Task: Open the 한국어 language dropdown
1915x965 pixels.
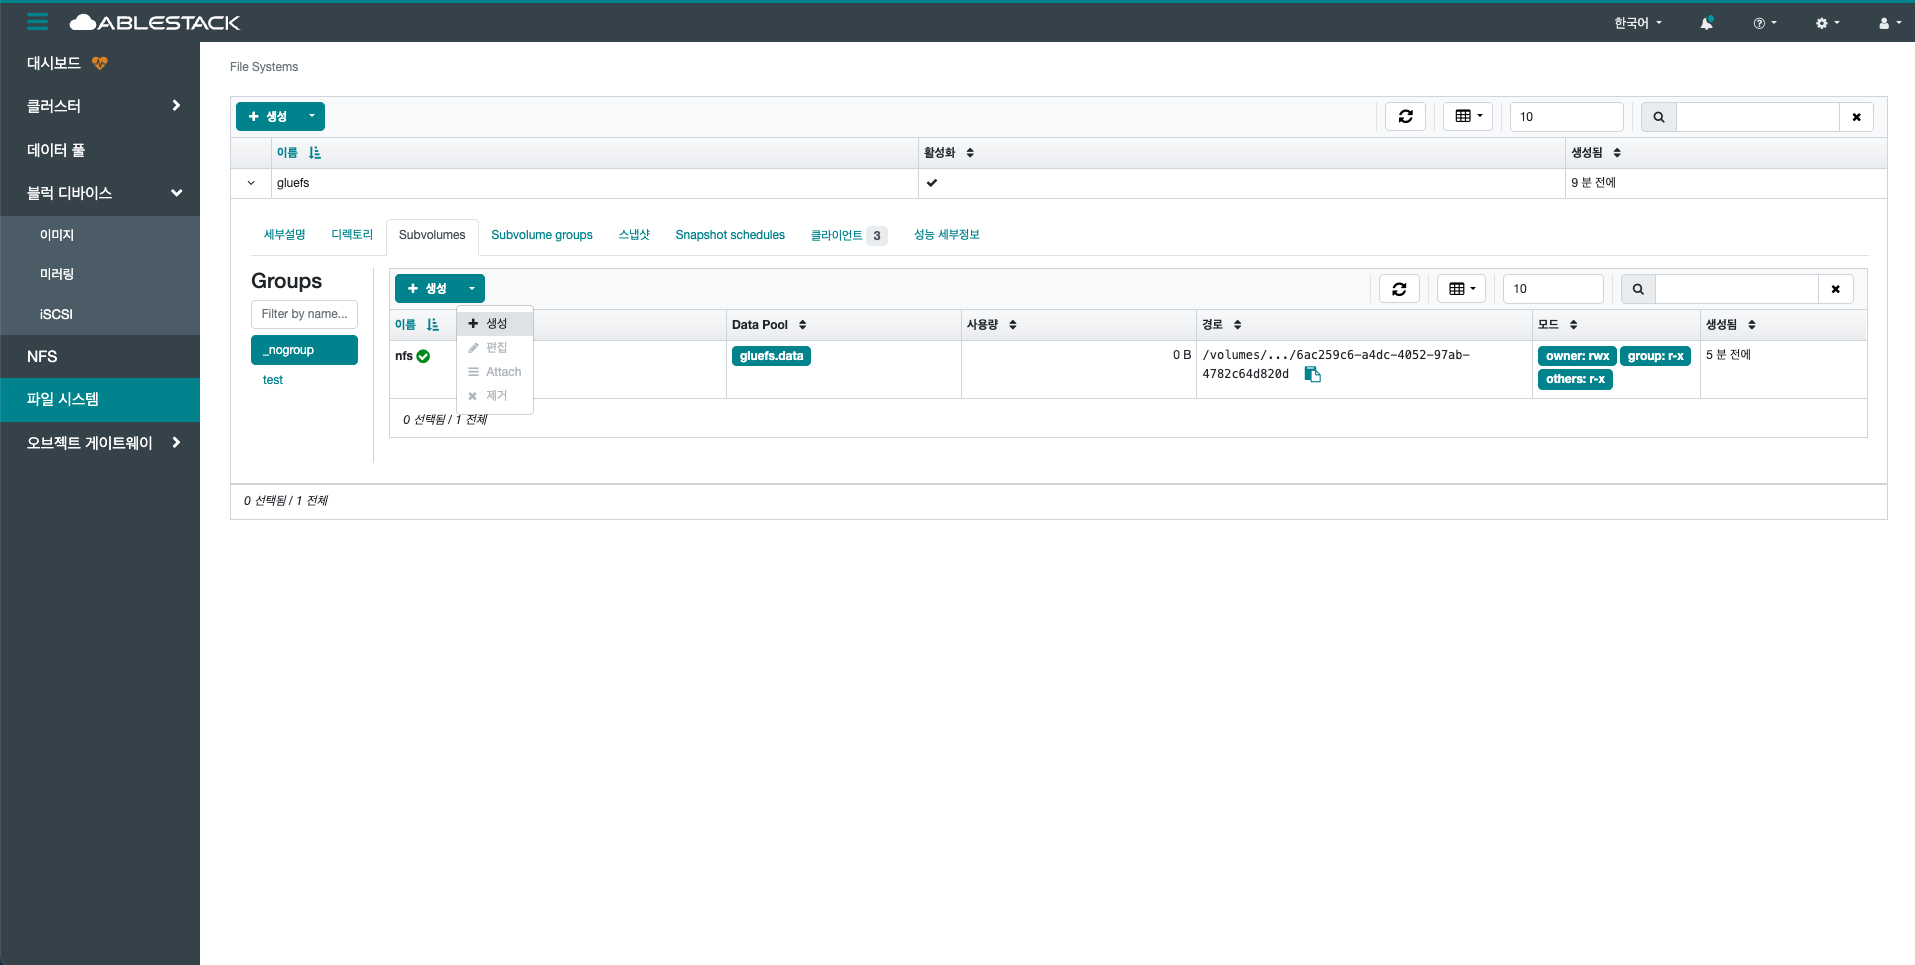Action: pyautogui.click(x=1637, y=23)
